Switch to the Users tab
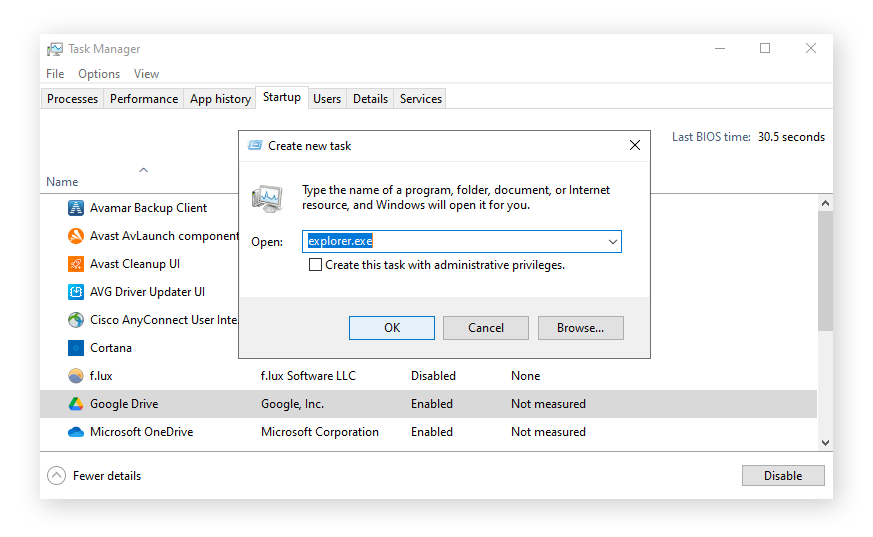 tap(327, 98)
